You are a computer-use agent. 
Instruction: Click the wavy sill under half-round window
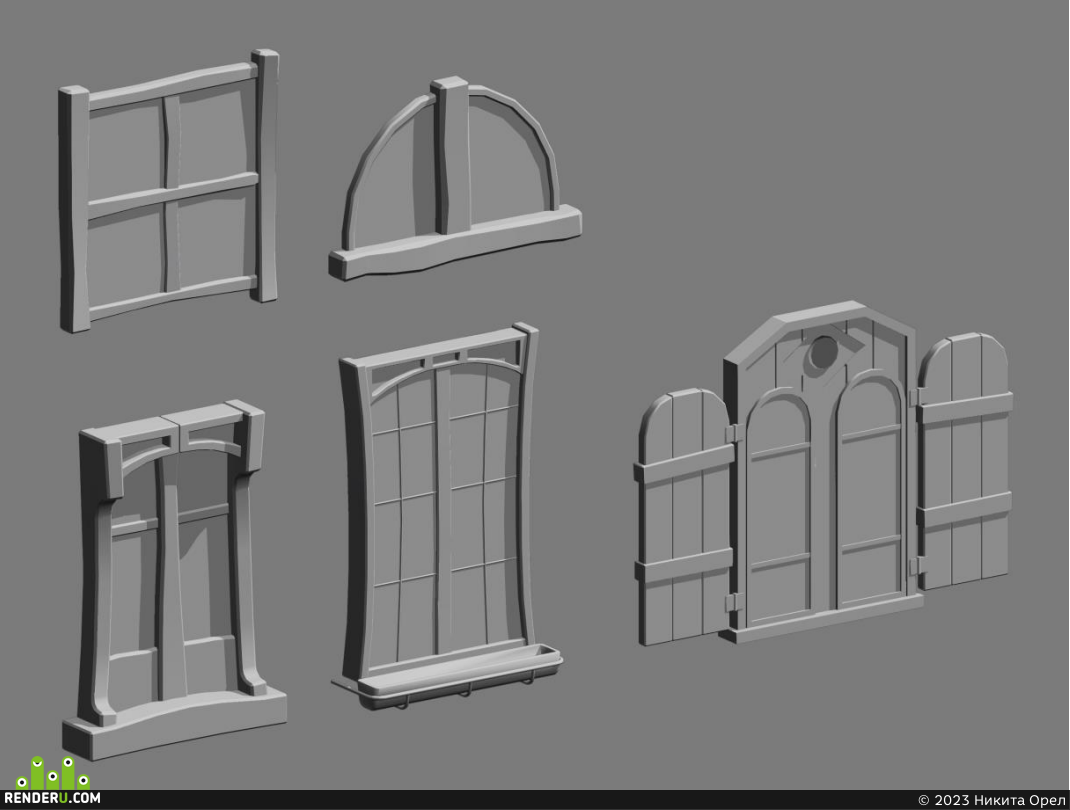click(x=455, y=244)
